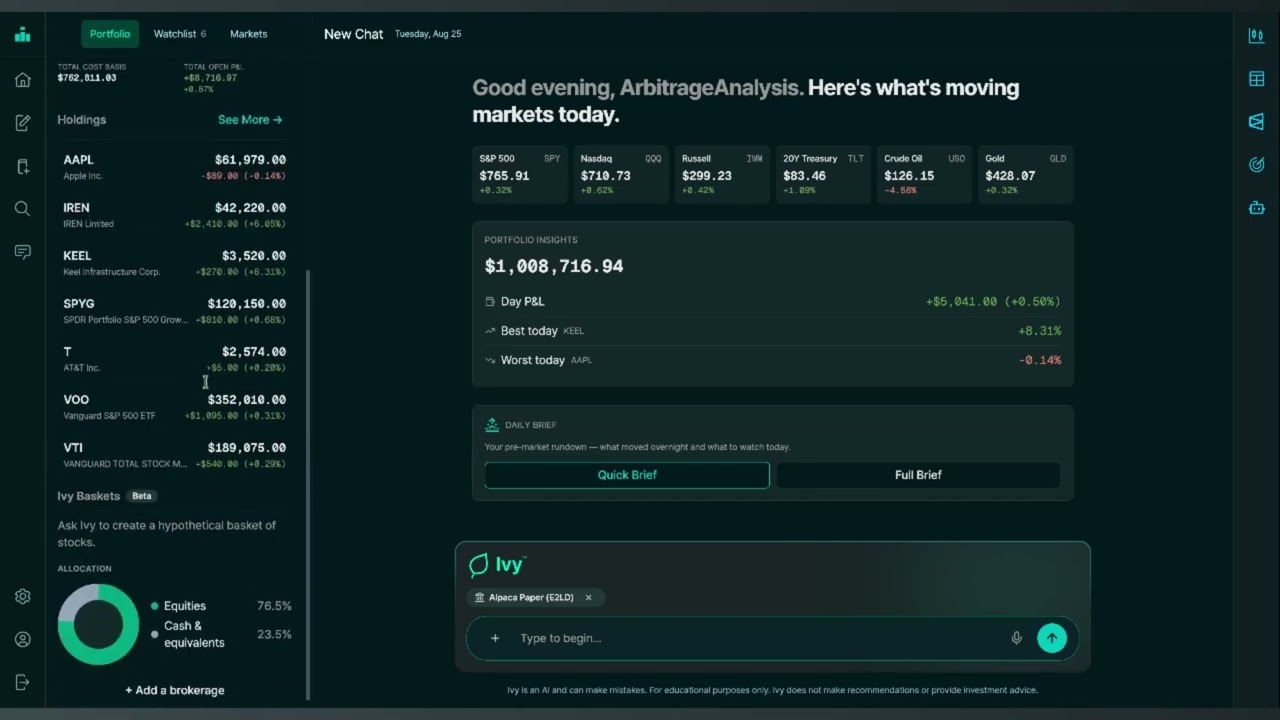Screen dimensions: 1280x720
Task: Select the Quick Brief button
Action: pyautogui.click(x=627, y=475)
